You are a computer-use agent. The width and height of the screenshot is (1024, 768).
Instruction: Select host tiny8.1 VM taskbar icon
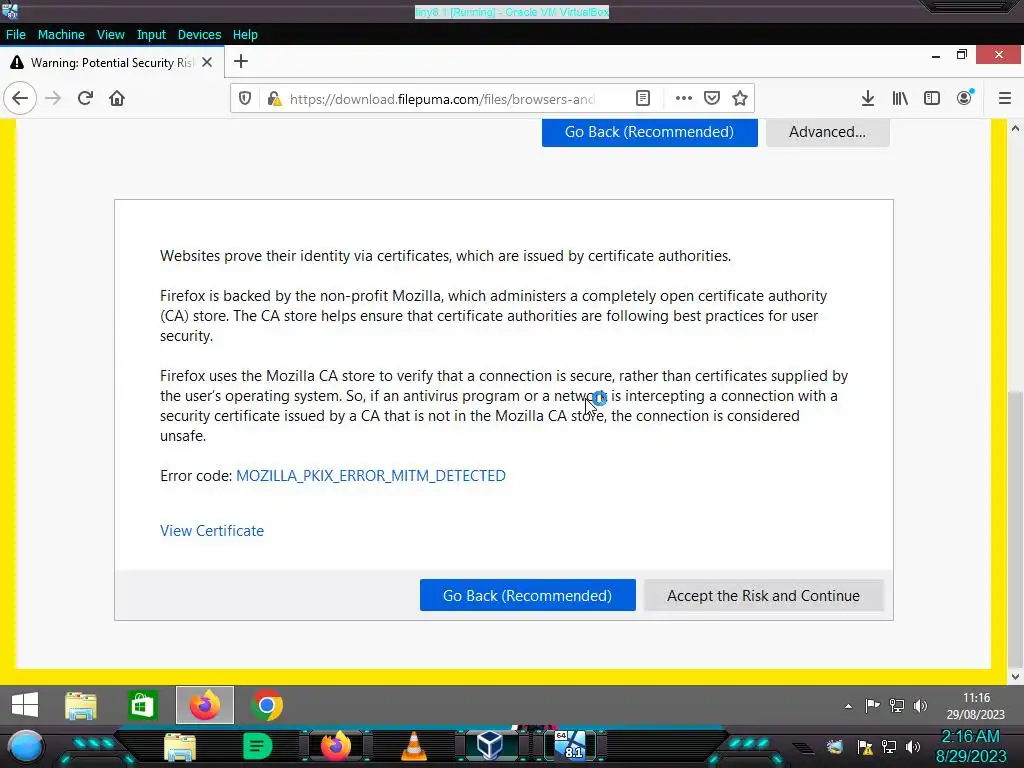(x=571, y=745)
